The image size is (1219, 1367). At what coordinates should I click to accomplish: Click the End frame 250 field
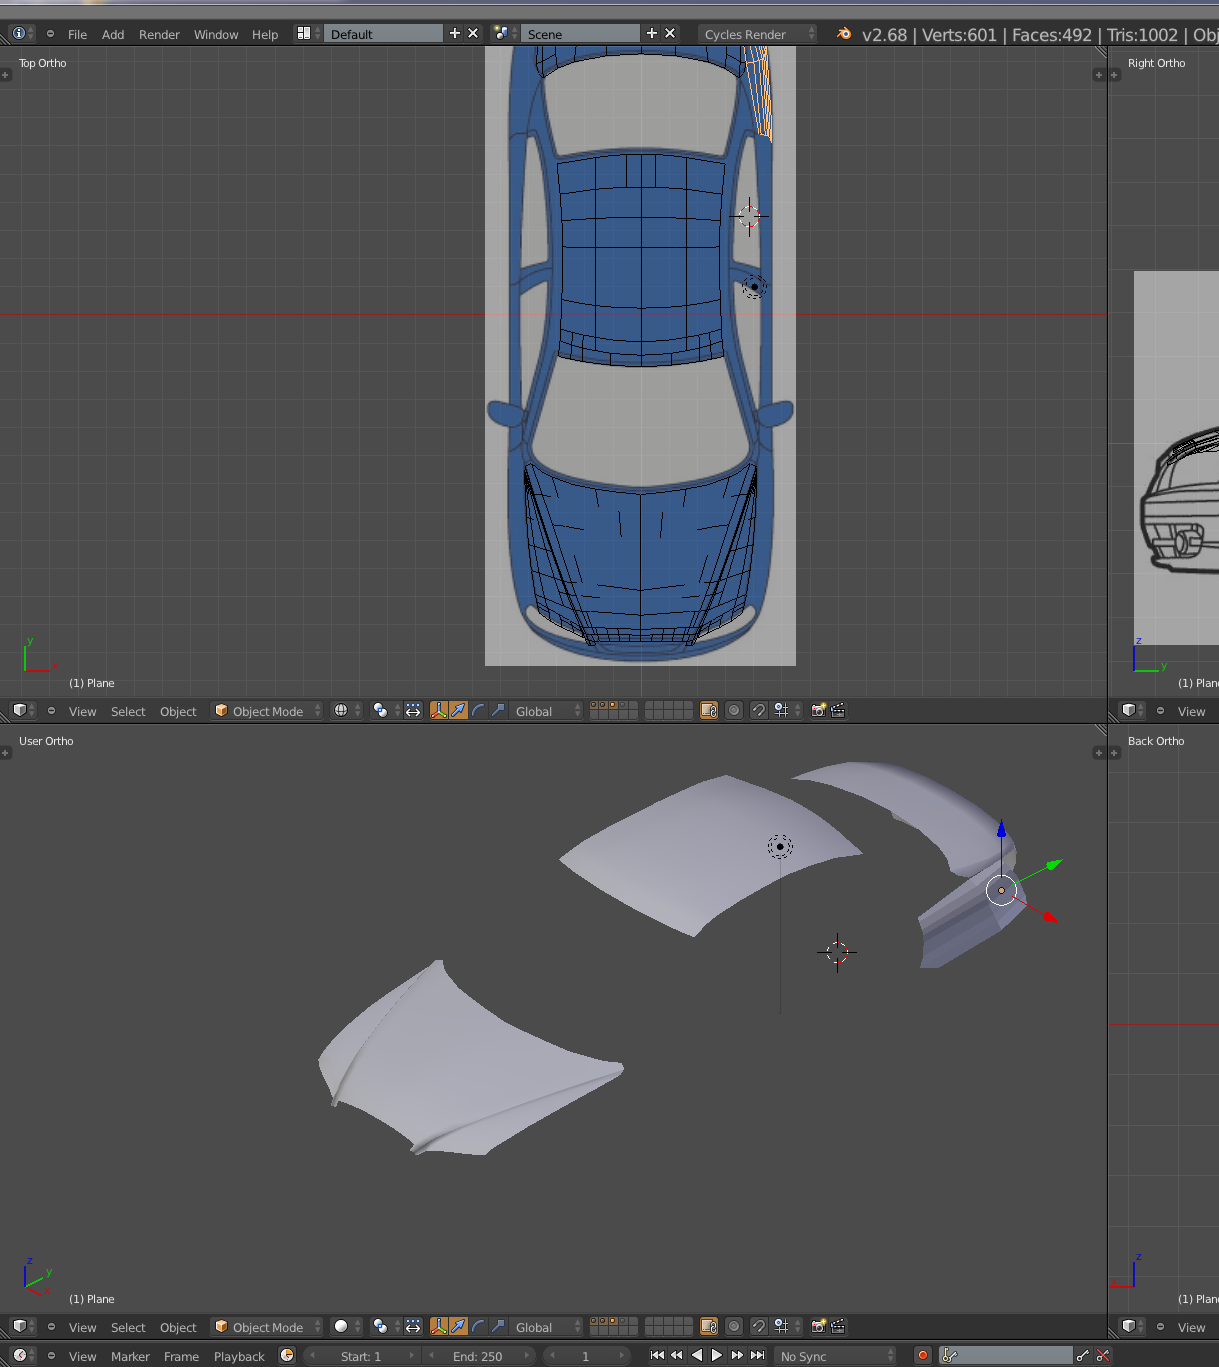tap(478, 1356)
